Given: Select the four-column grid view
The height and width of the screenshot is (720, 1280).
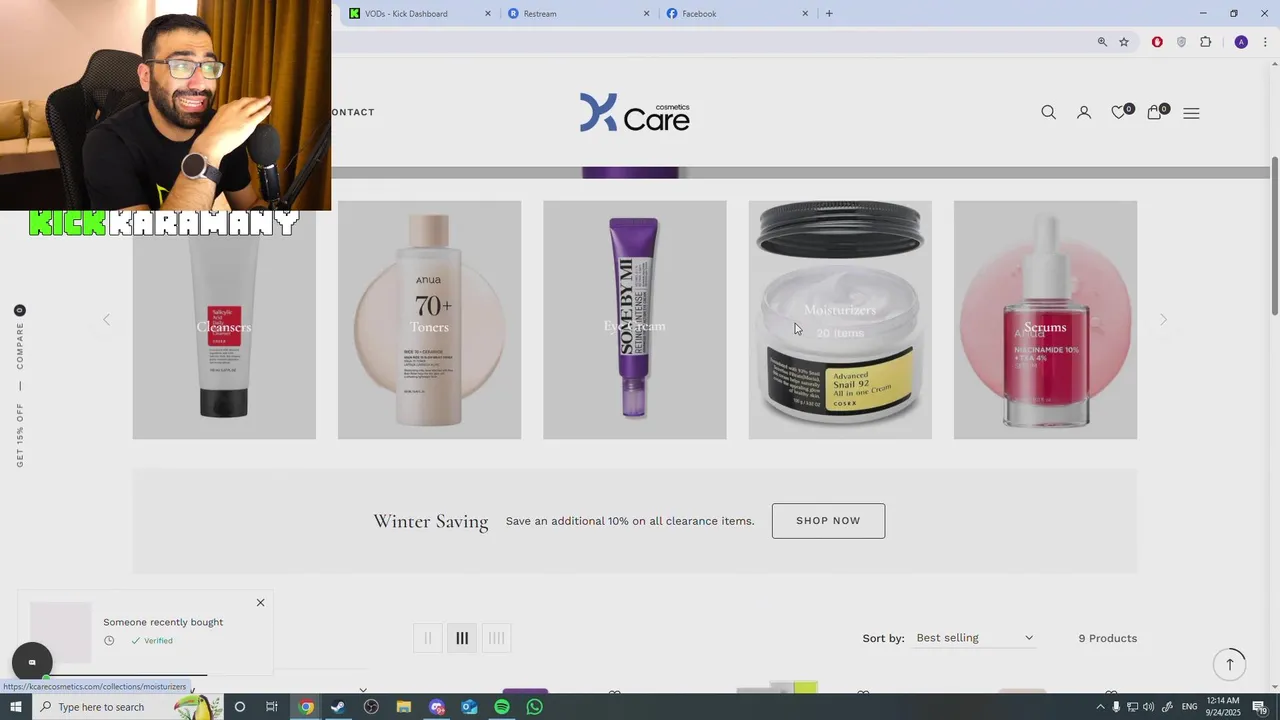Looking at the screenshot, I should point(496,638).
